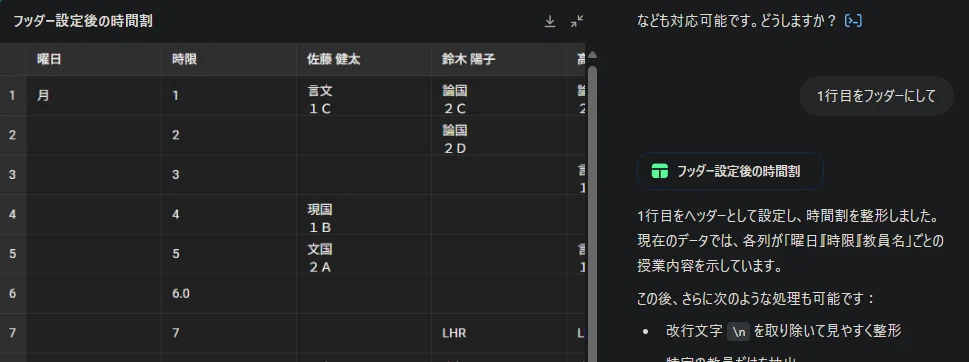Screen dimensions: 969x362
Task: Click row number 1 in the table
Action: coord(13,96)
